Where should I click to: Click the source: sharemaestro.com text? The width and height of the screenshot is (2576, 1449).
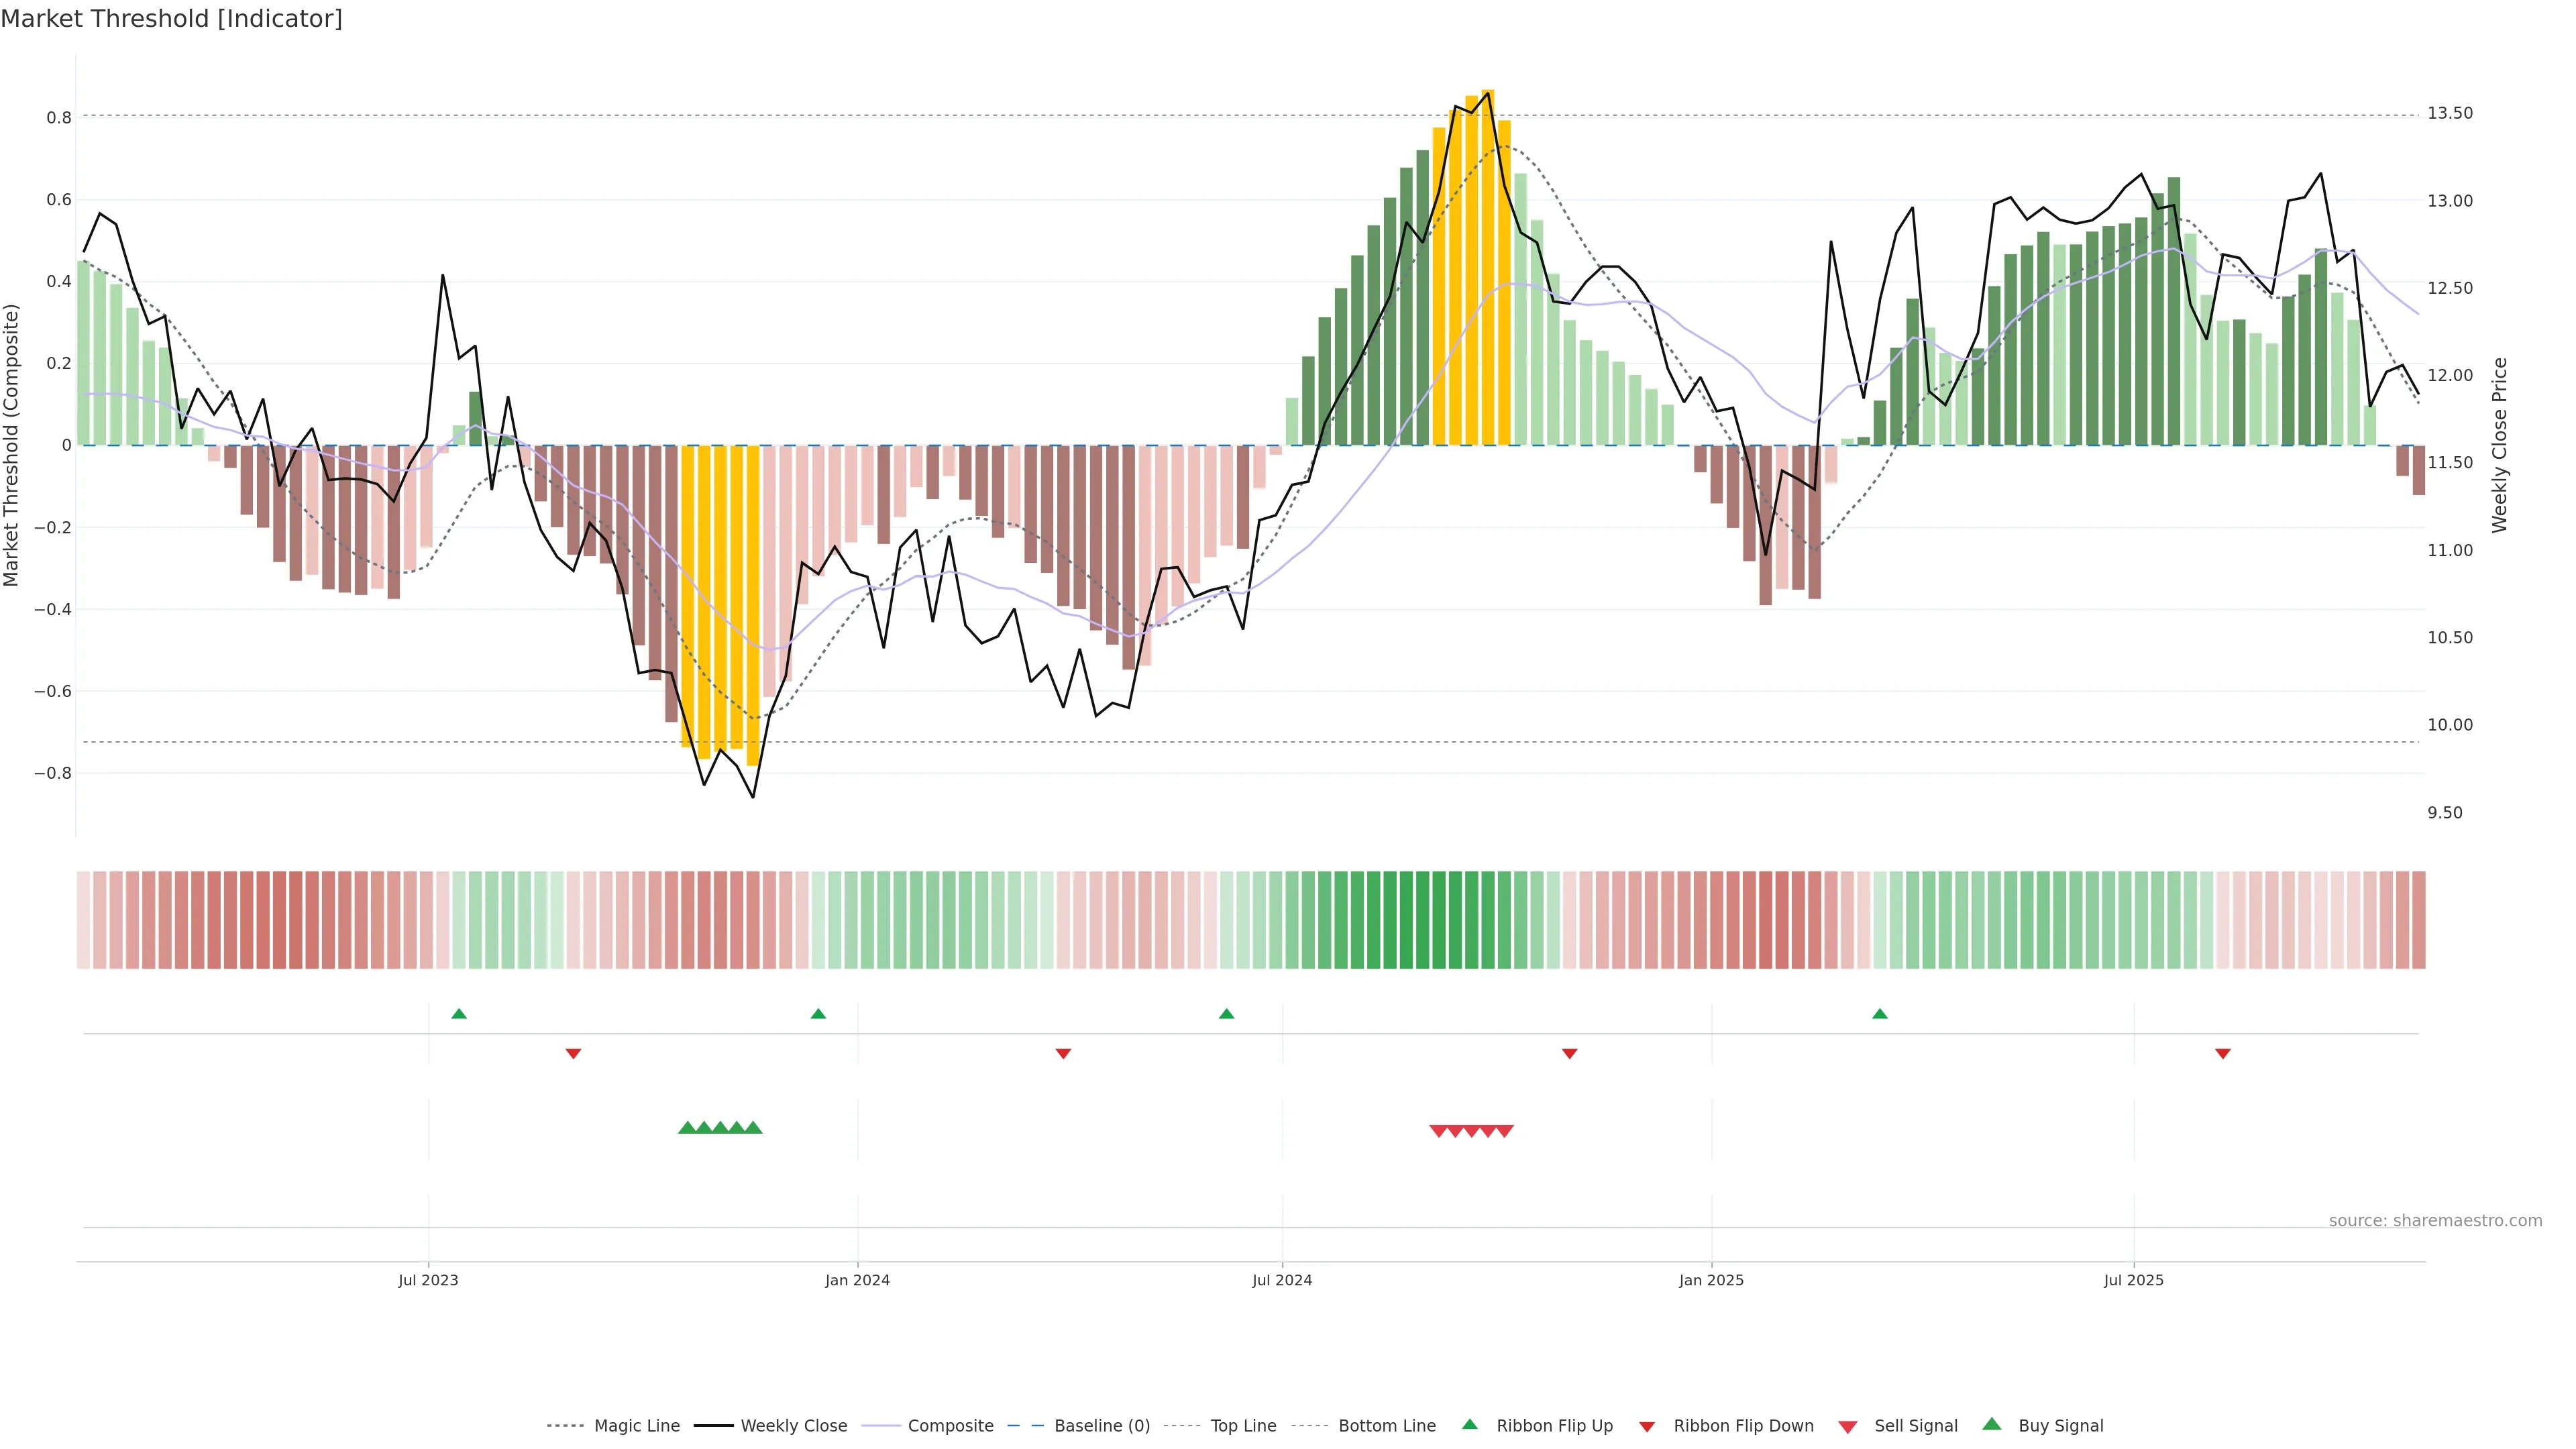pyautogui.click(x=2435, y=1220)
